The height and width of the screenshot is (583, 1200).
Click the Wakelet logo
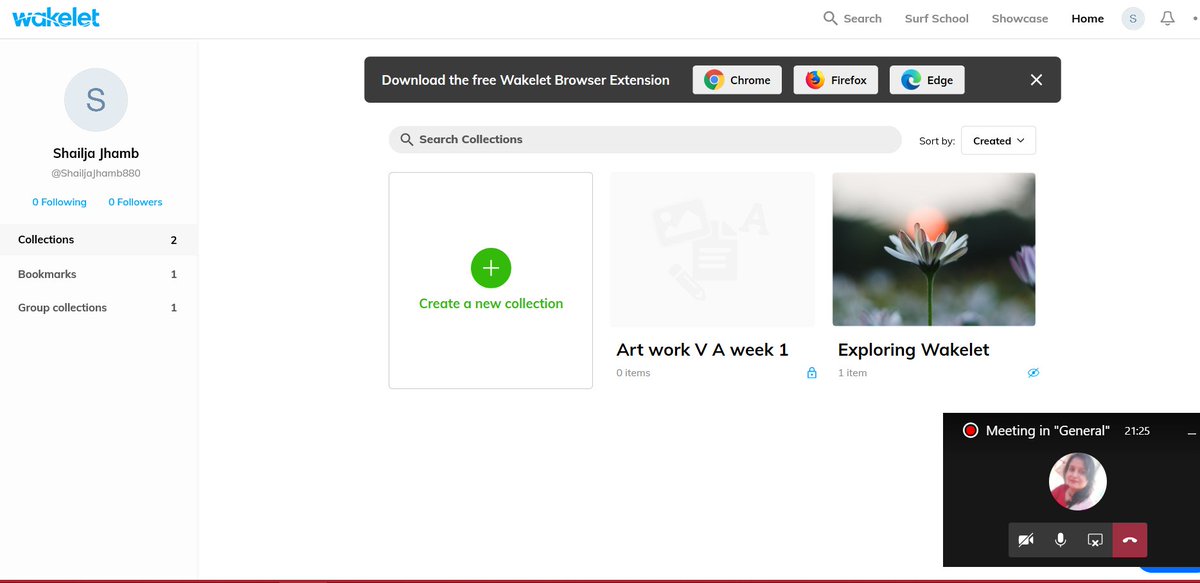[55, 17]
